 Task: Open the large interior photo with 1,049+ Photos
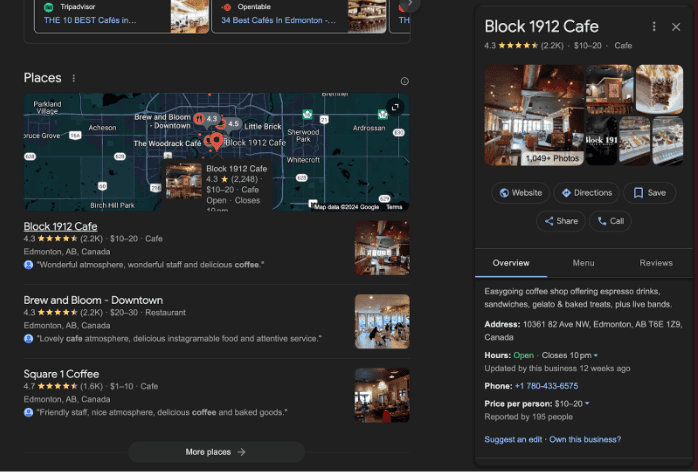[534, 115]
